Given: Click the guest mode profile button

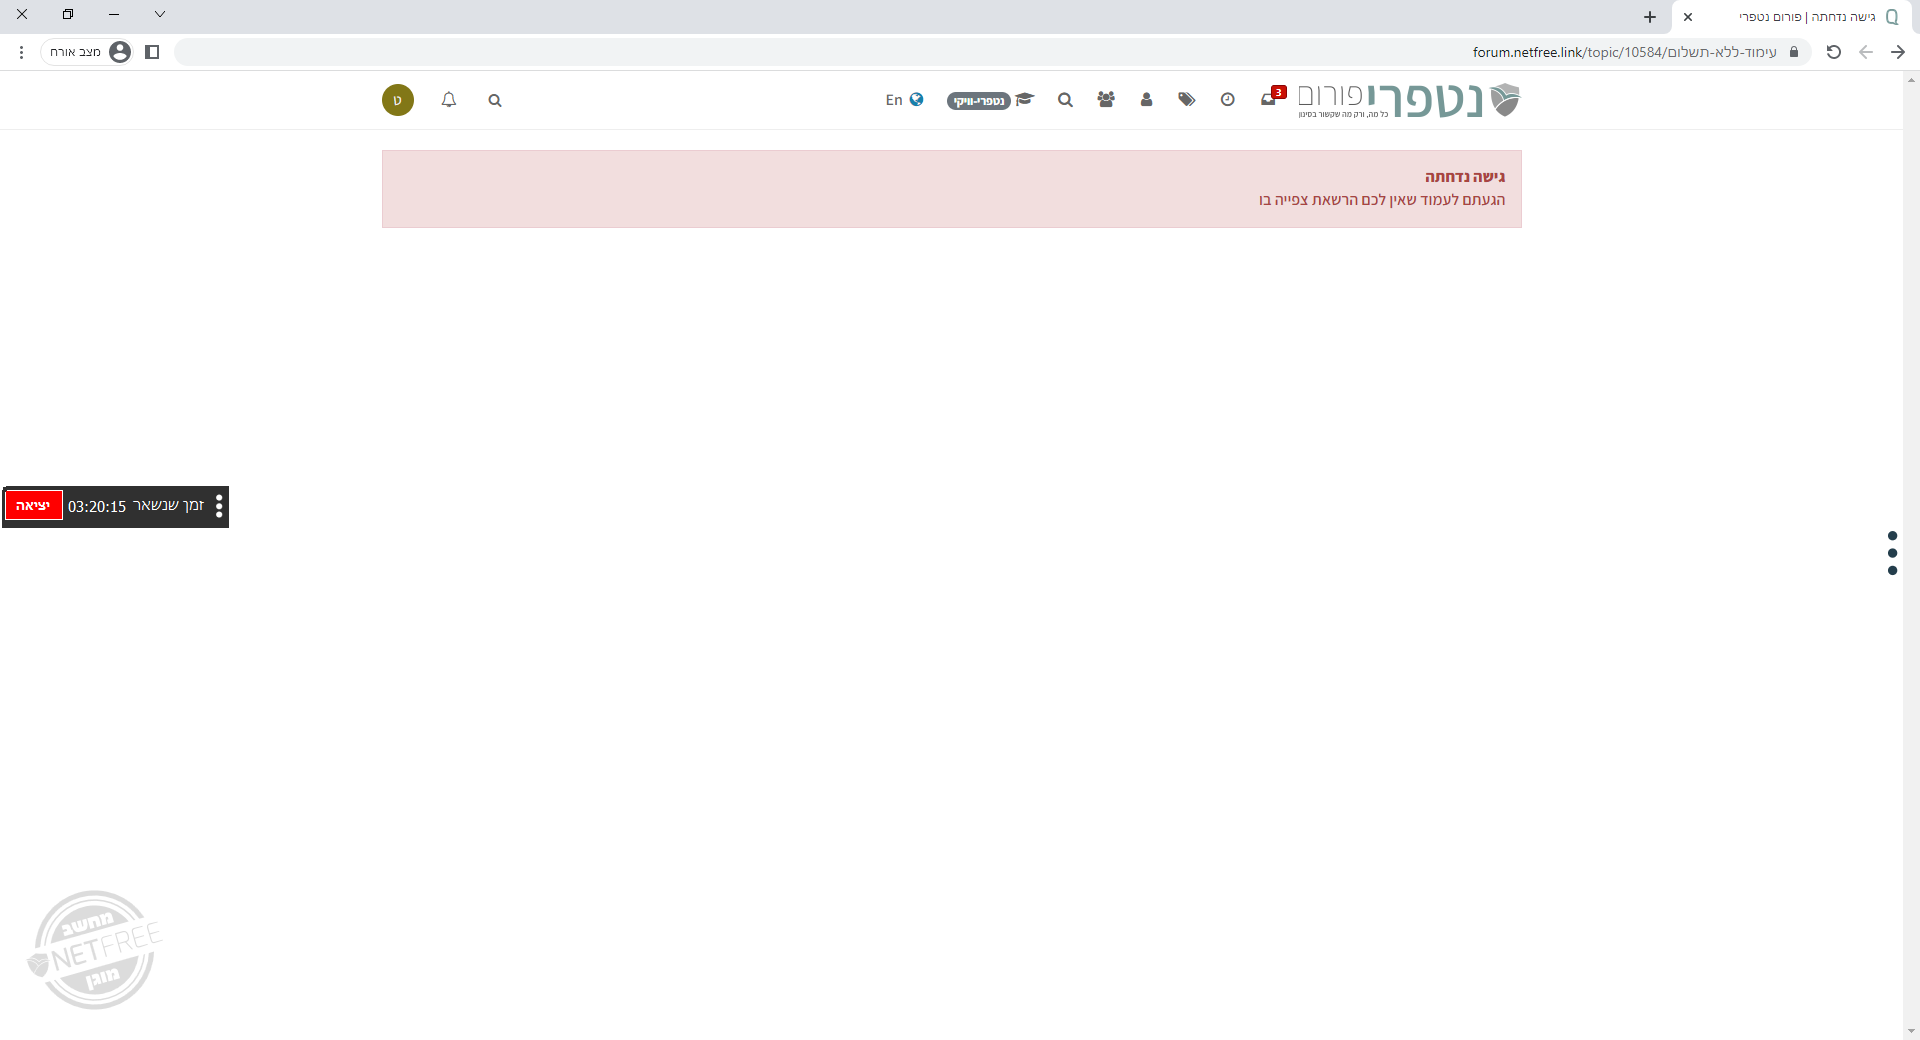Looking at the screenshot, I should (x=90, y=52).
